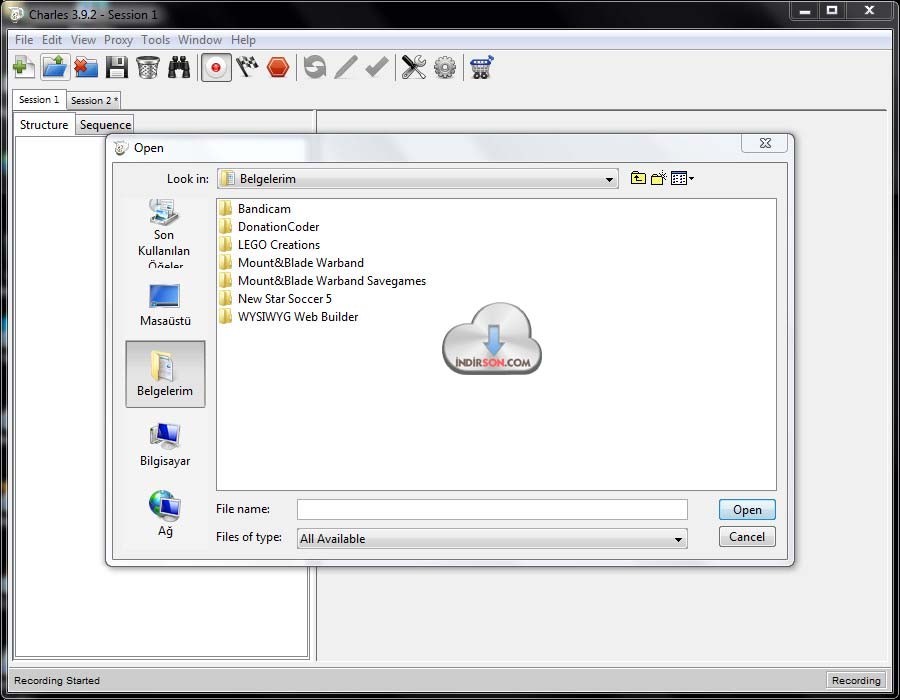Open the File menu
Viewport: 900px width, 700px height.
click(24, 40)
